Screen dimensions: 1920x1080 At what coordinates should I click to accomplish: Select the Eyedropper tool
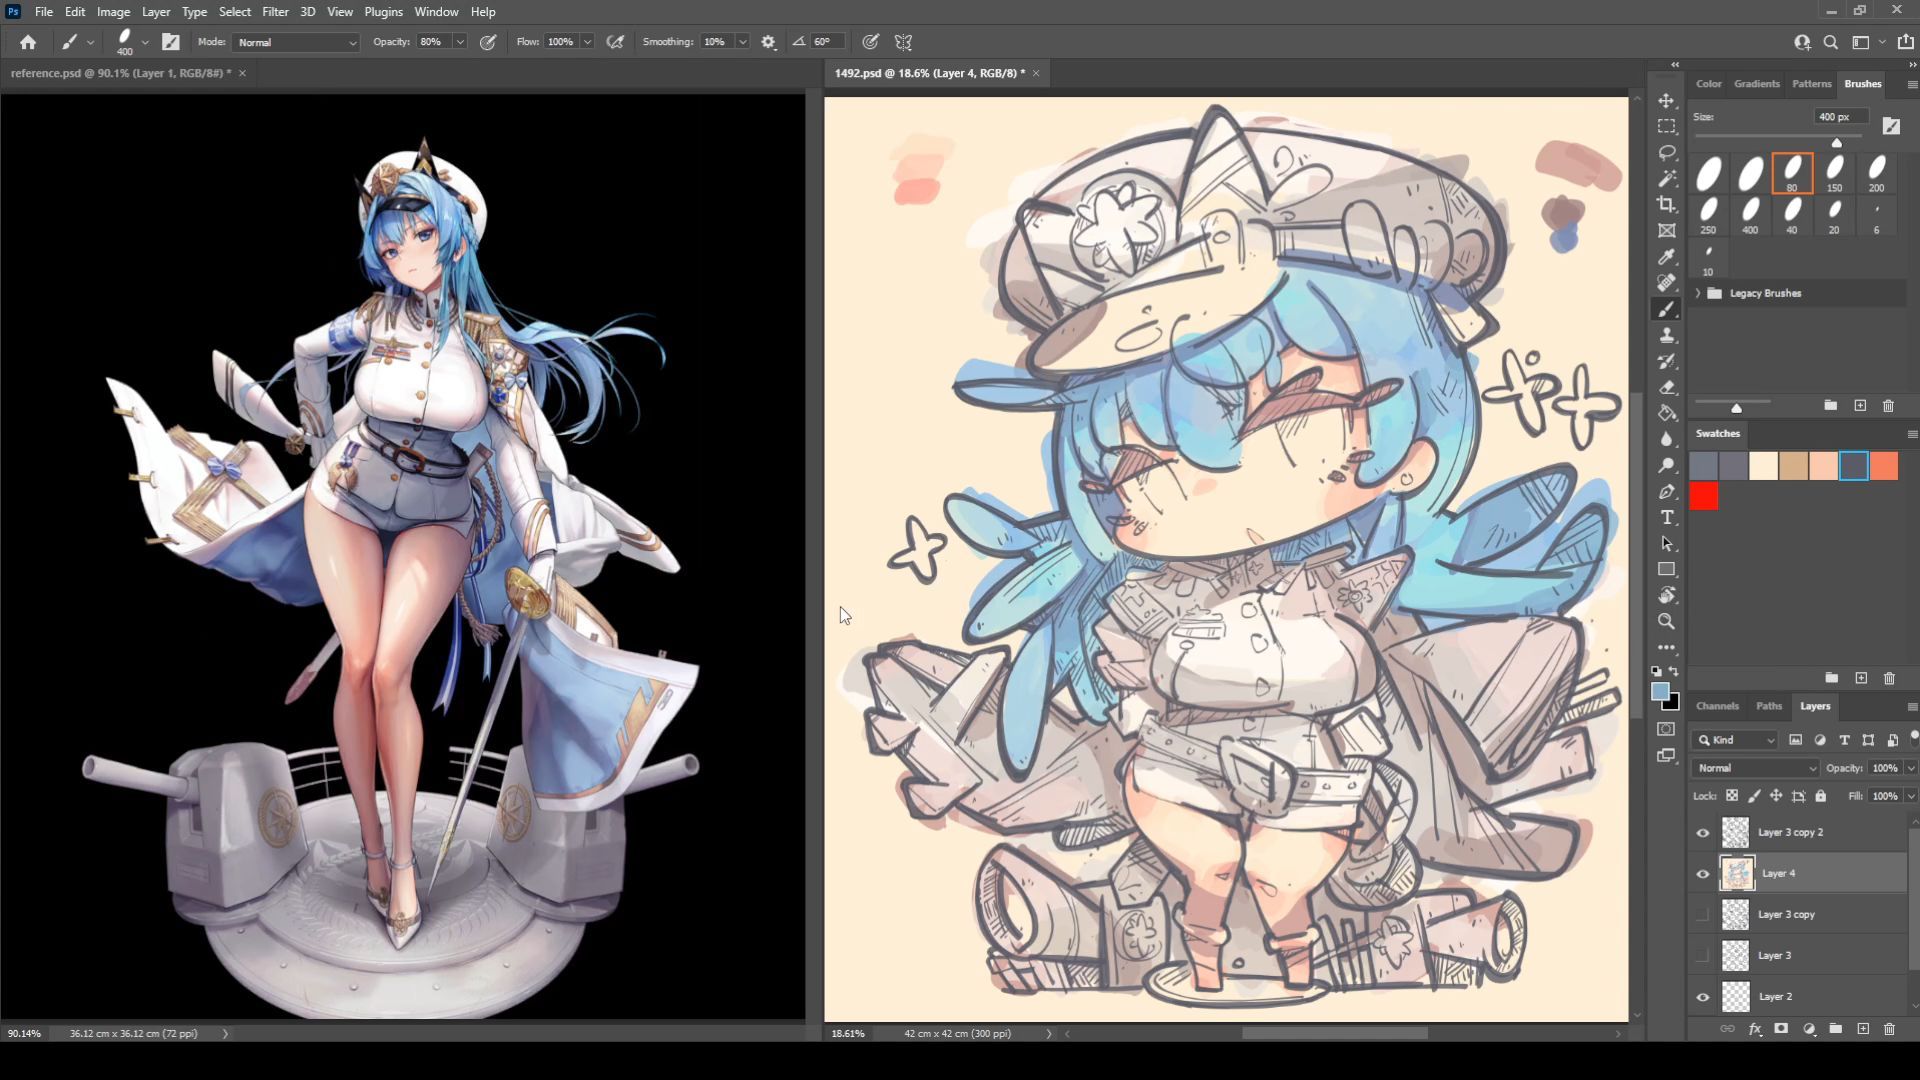(x=1666, y=257)
